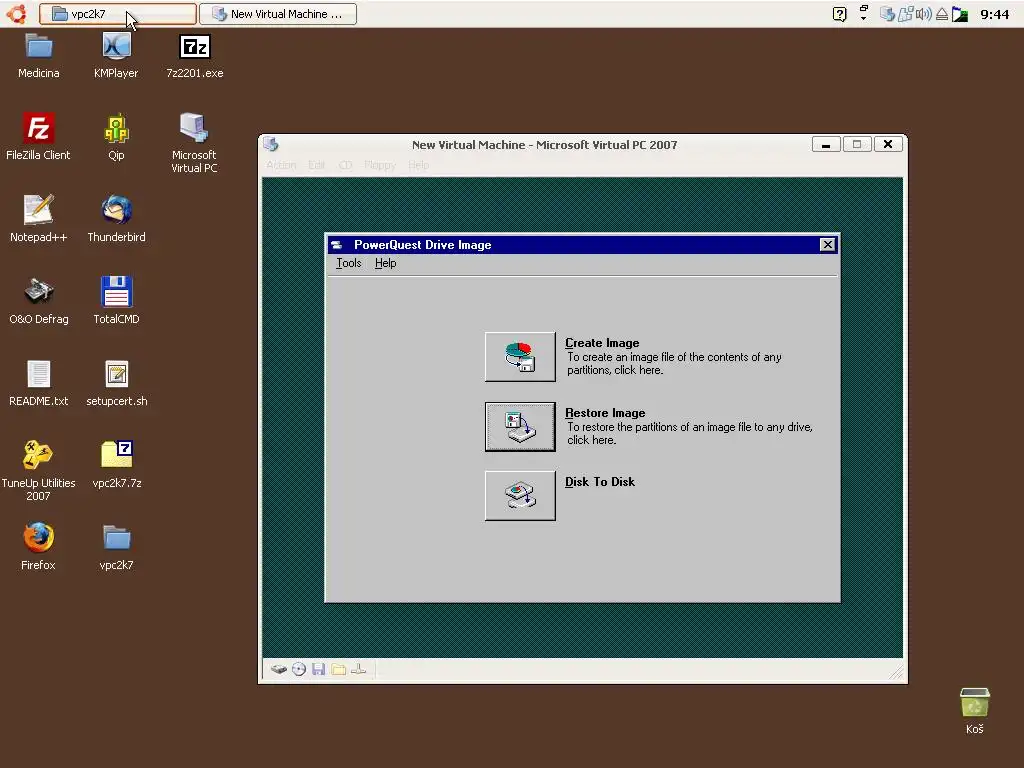
Task: Switch to New Virtual Machine taskbar button
Action: (278, 14)
